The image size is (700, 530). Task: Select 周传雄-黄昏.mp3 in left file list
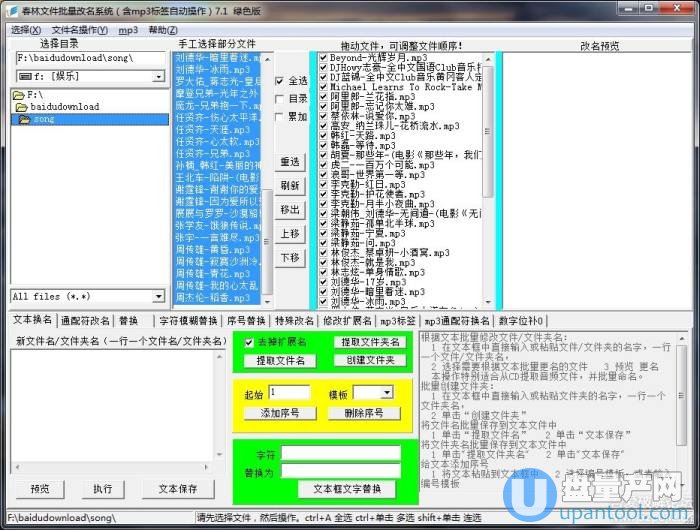click(x=217, y=250)
